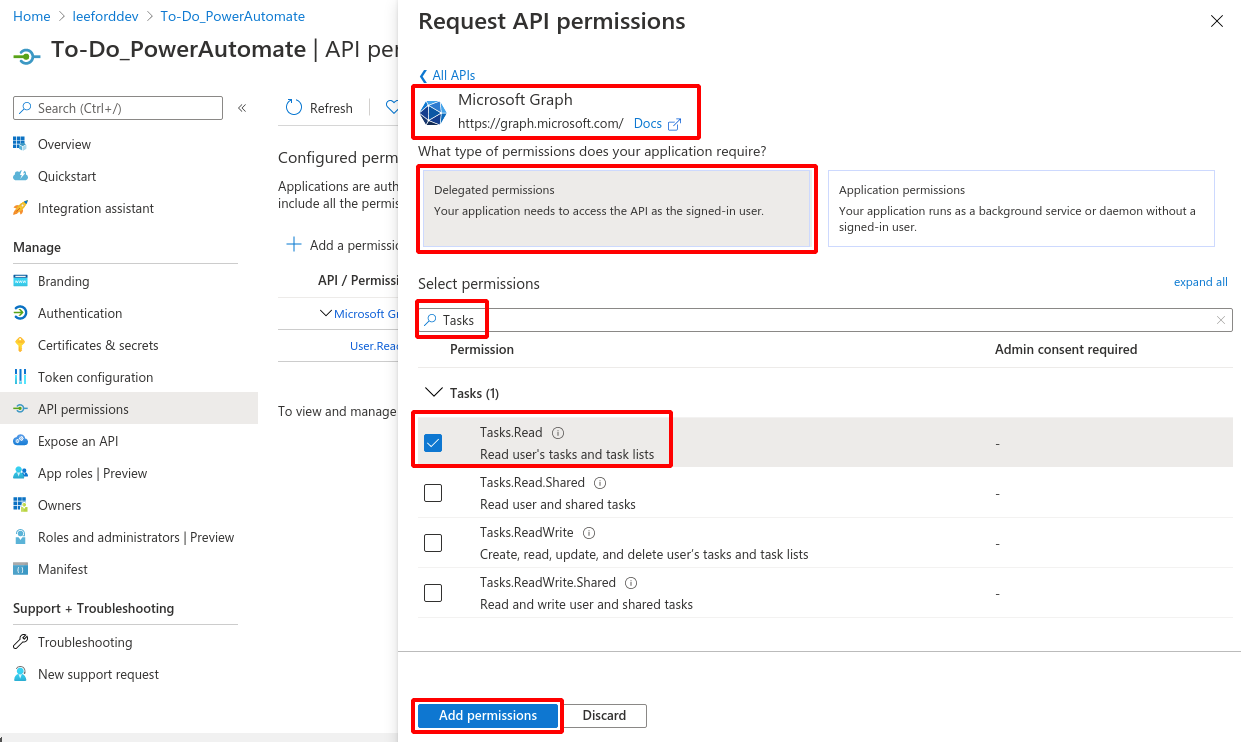Click the Integration assistant rocket icon
Viewport: 1241px width, 742px height.
(x=20, y=208)
